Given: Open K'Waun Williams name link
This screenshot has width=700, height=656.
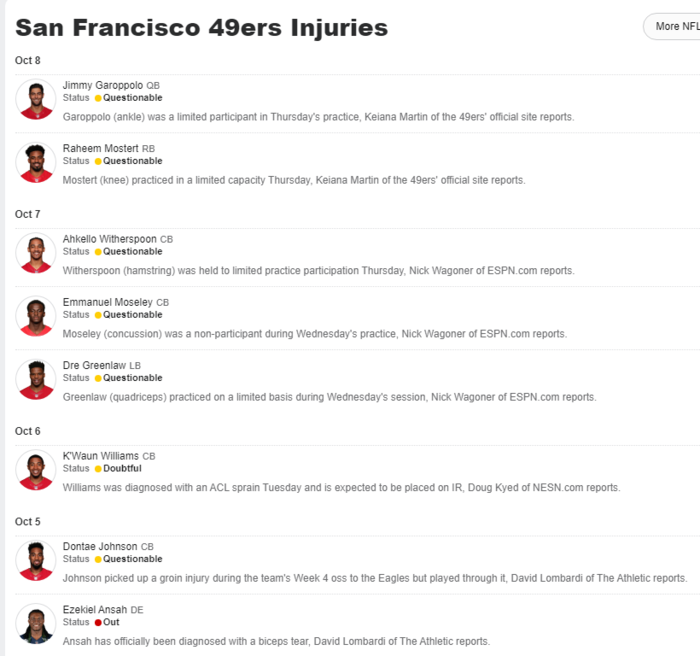Looking at the screenshot, I should (x=100, y=456).
